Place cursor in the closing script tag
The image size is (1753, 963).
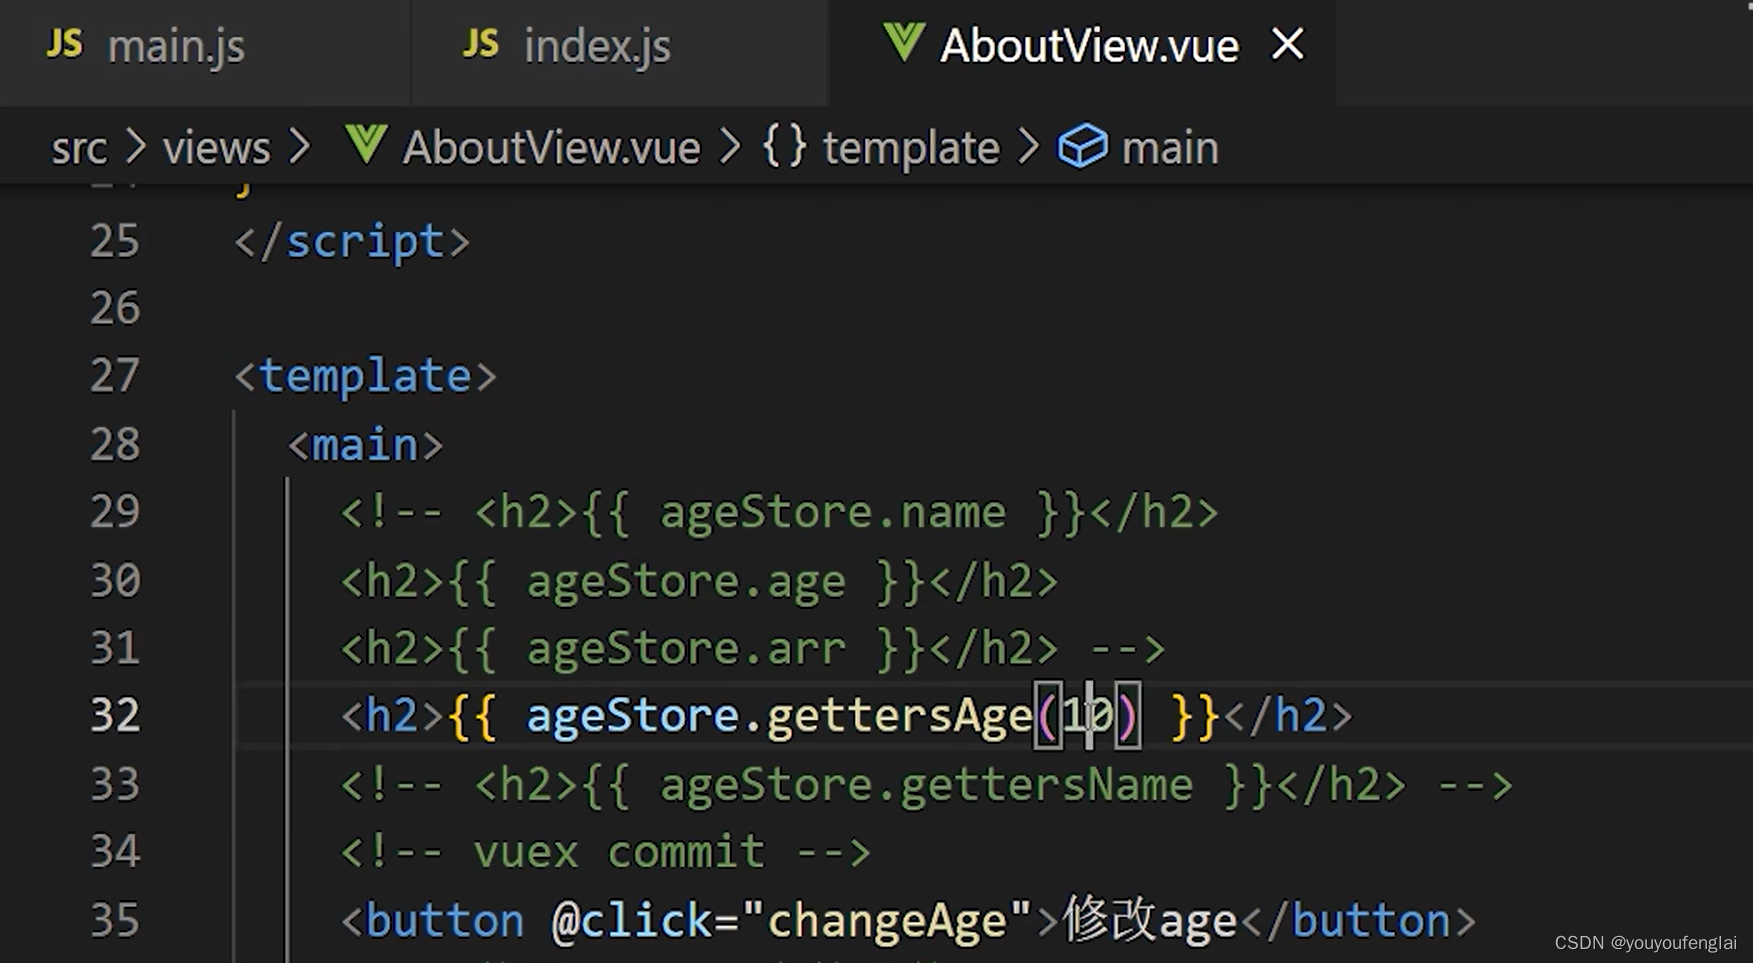point(352,243)
